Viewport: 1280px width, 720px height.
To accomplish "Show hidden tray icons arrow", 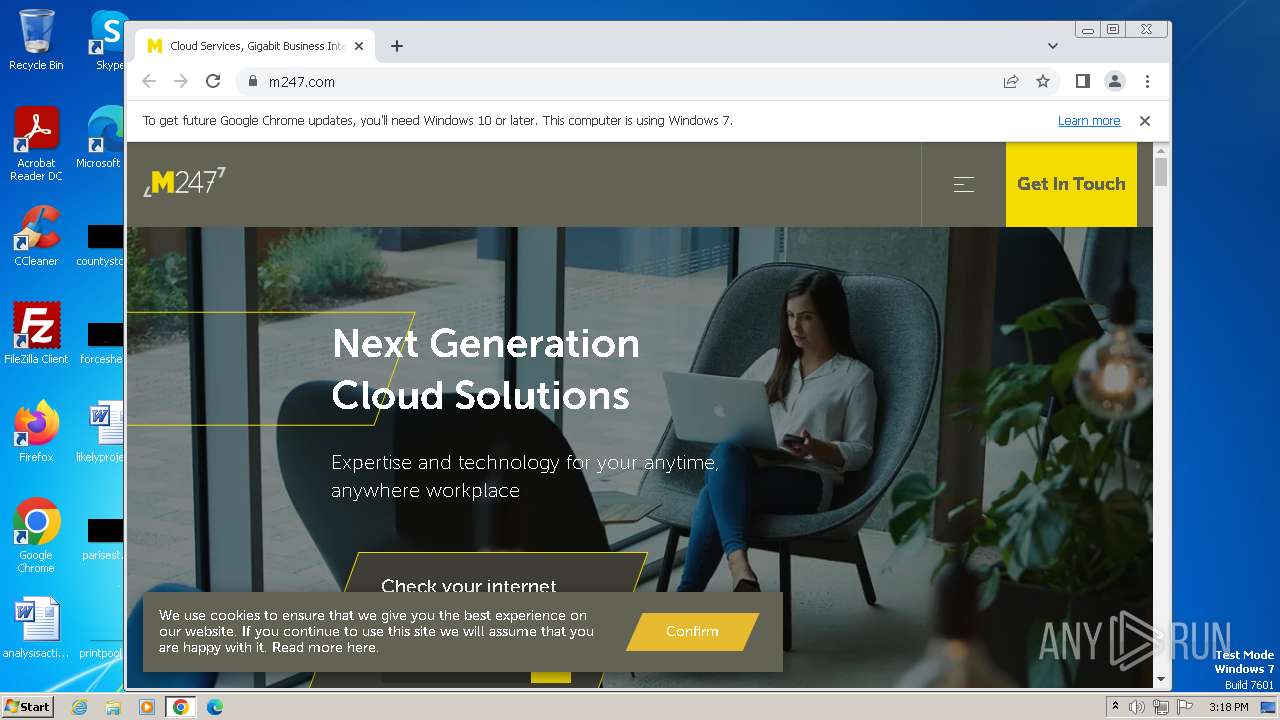I will 1116,707.
